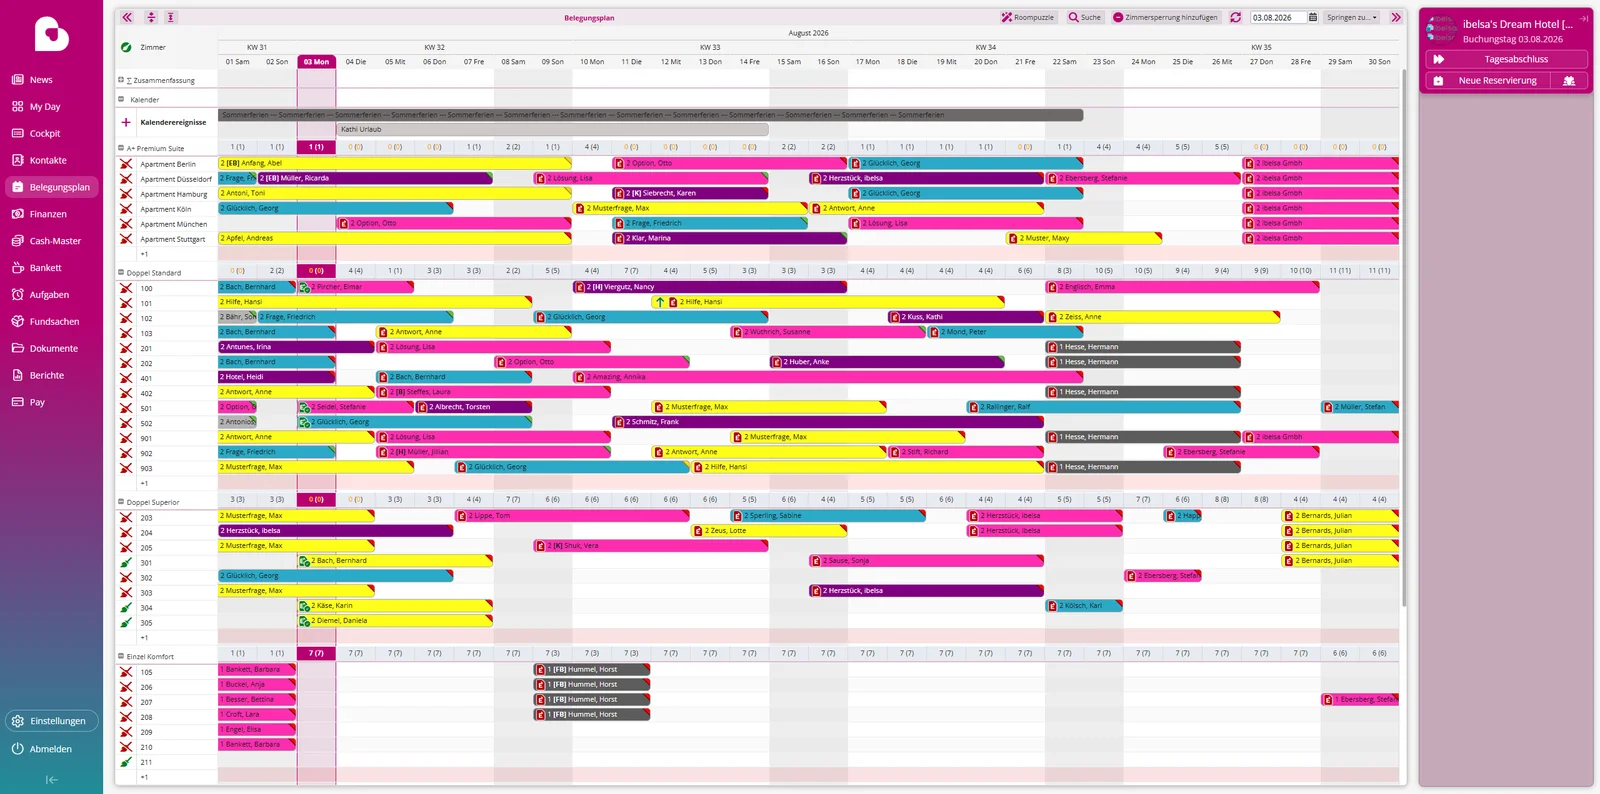The width and height of the screenshot is (1600, 794).
Task: Expand the Zusammenfassung section
Action: [121, 80]
